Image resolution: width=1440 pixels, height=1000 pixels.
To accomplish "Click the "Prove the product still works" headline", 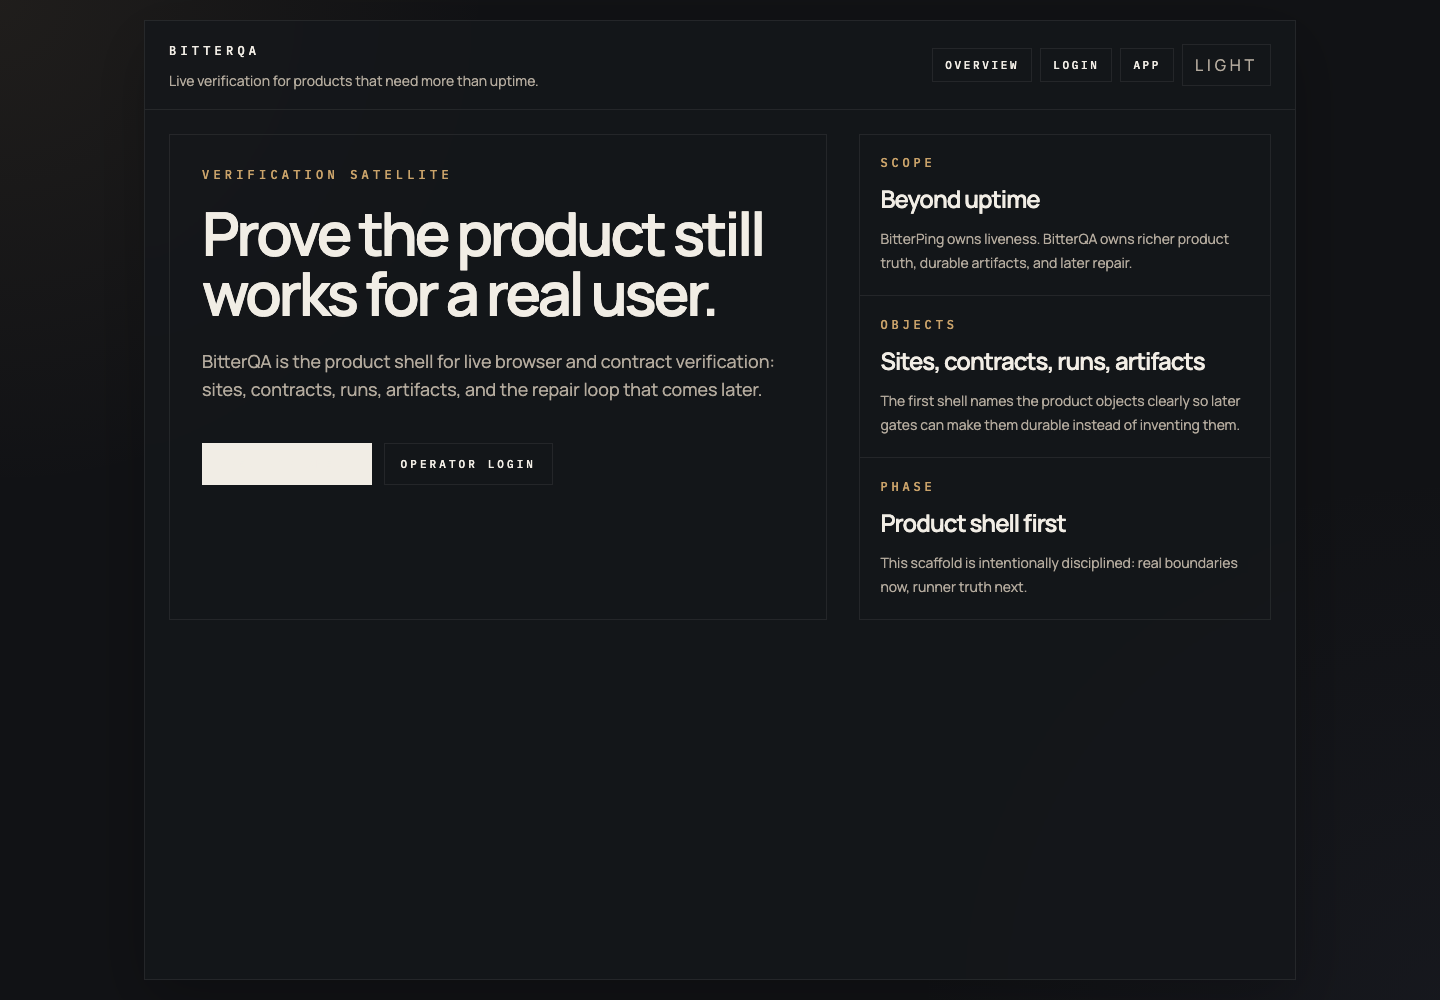I will click(x=482, y=265).
